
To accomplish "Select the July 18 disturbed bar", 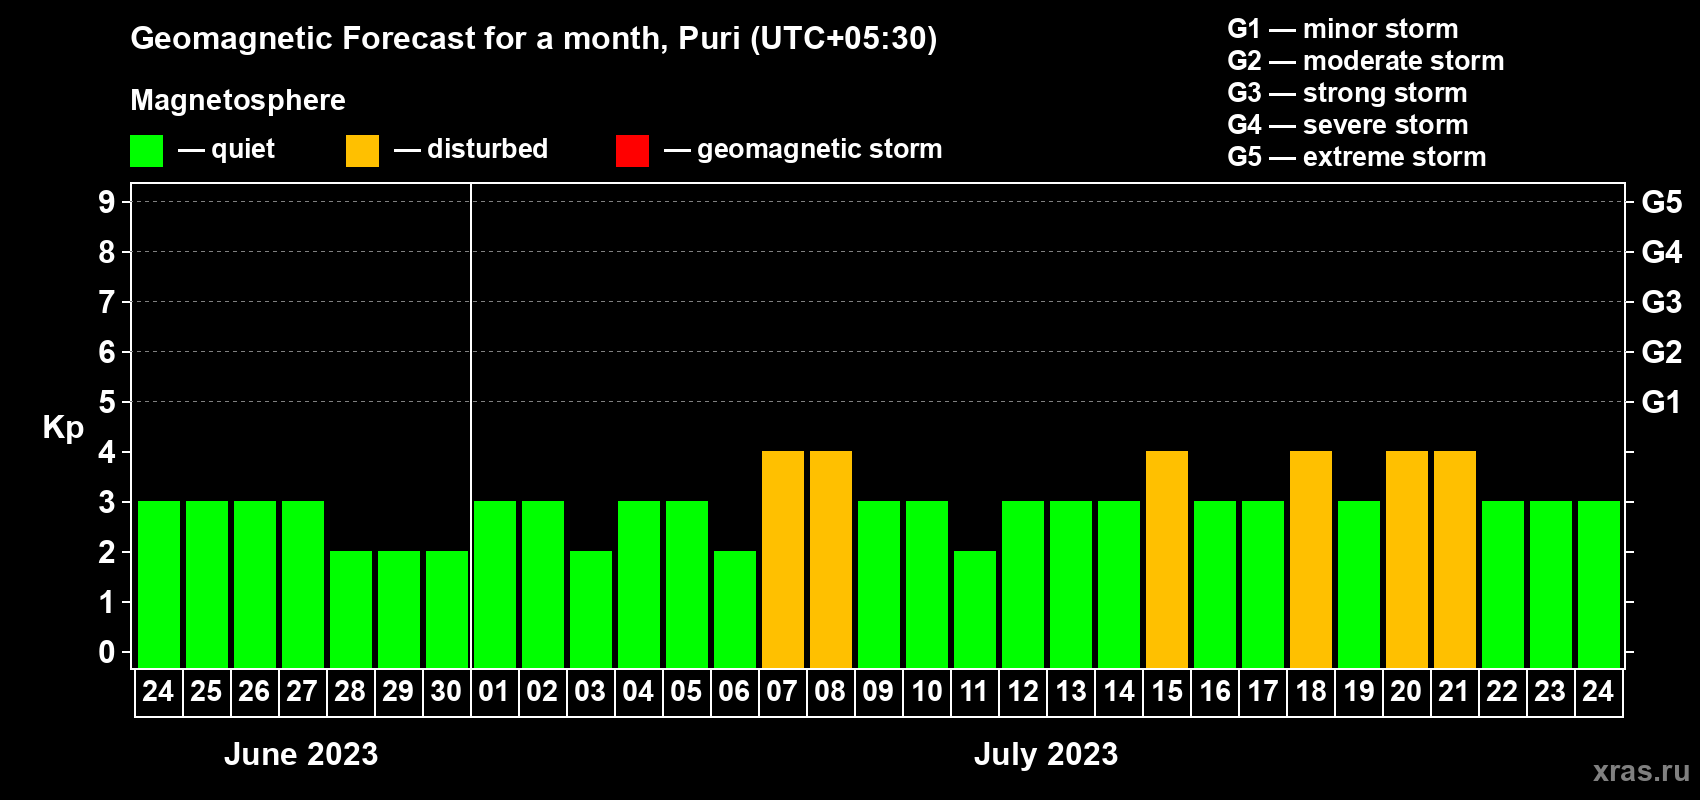I will (x=1311, y=560).
